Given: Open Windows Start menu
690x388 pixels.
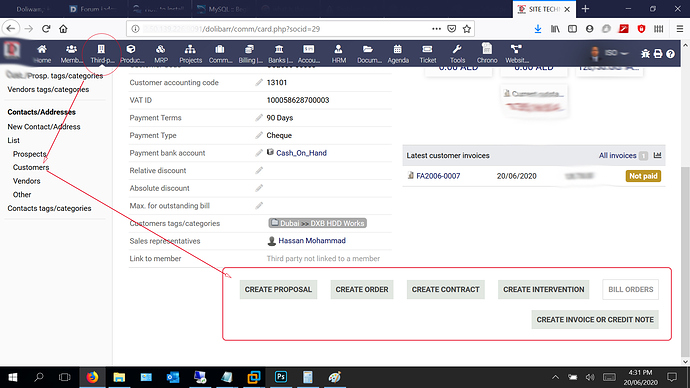Looking at the screenshot, I should click(13, 377).
